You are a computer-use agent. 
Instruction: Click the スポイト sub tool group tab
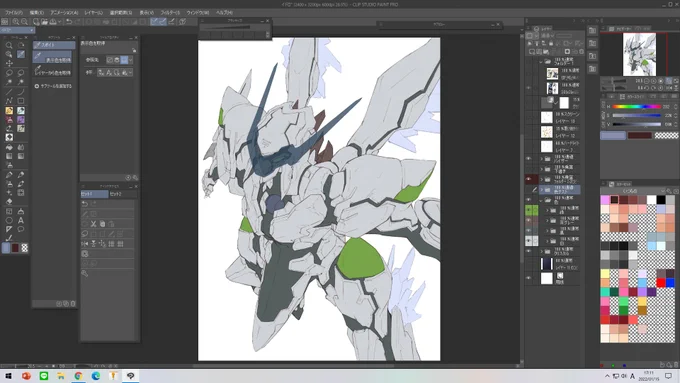click(x=54, y=45)
